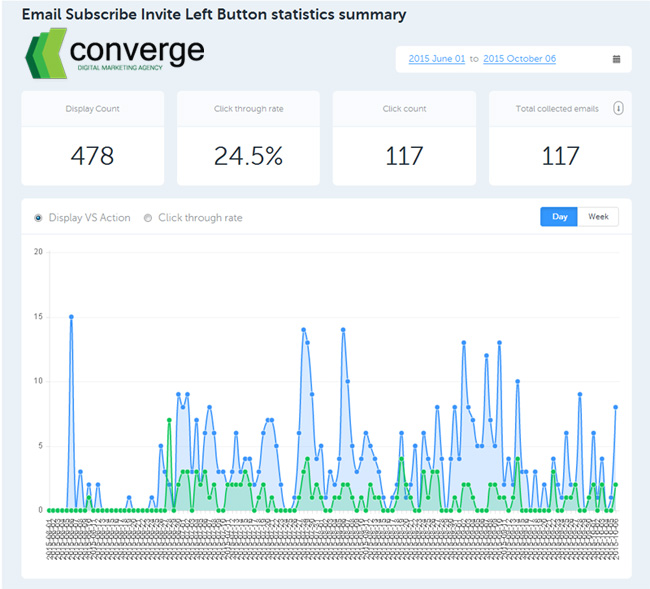The height and width of the screenshot is (589, 650).
Task: Click the Click count card header
Action: click(x=404, y=109)
